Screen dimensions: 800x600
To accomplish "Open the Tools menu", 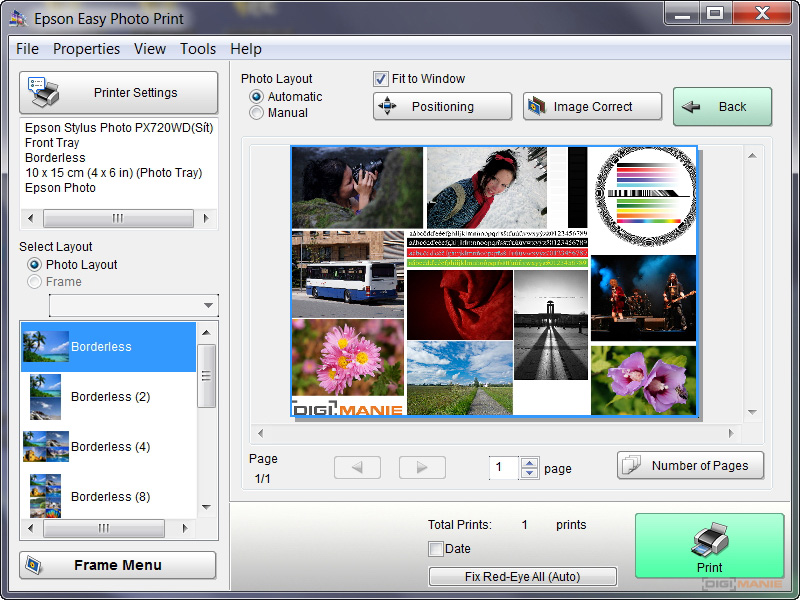I will pyautogui.click(x=198, y=49).
